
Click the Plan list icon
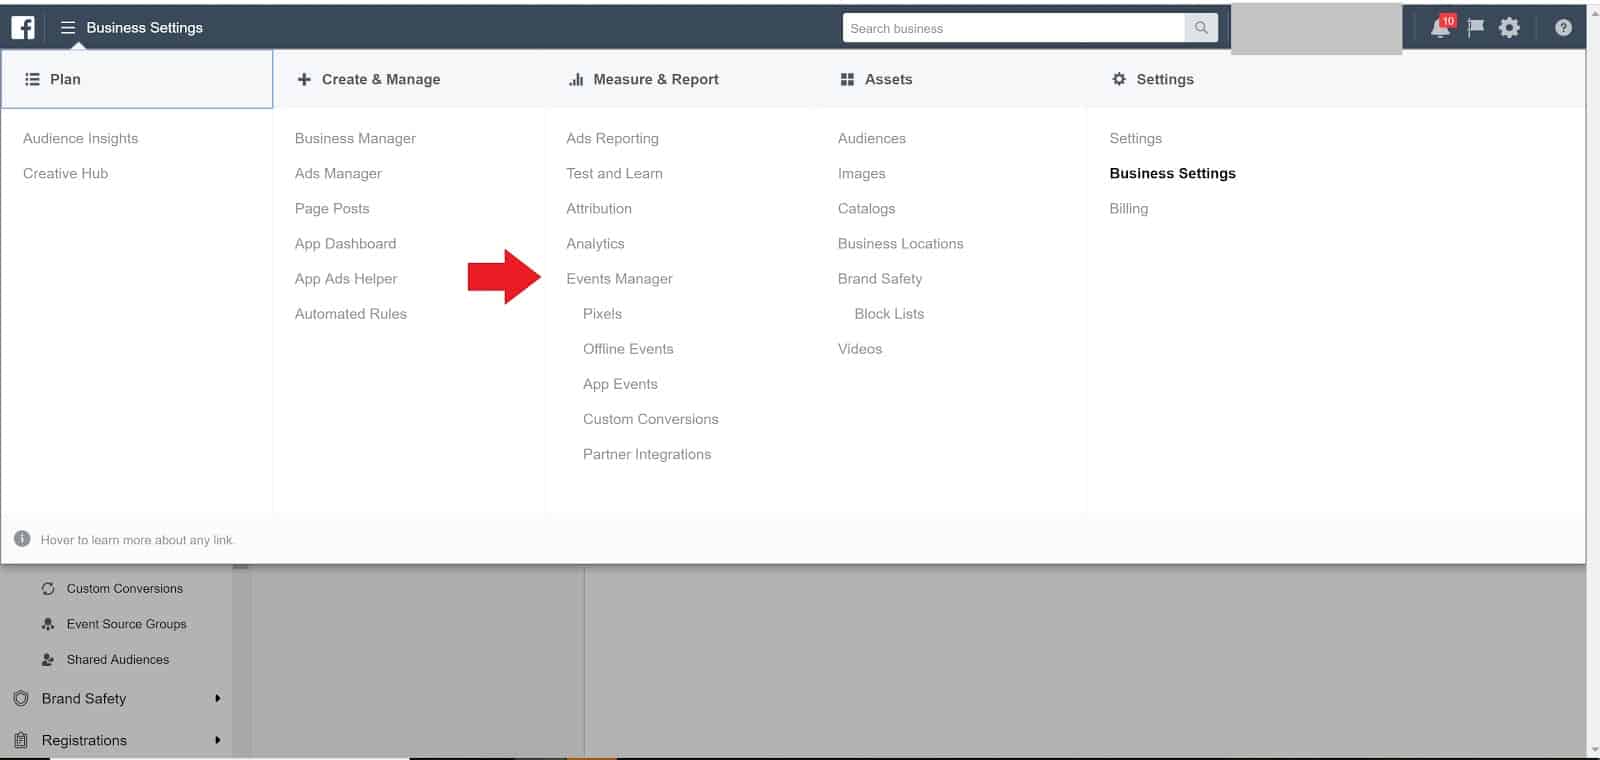pyautogui.click(x=32, y=79)
